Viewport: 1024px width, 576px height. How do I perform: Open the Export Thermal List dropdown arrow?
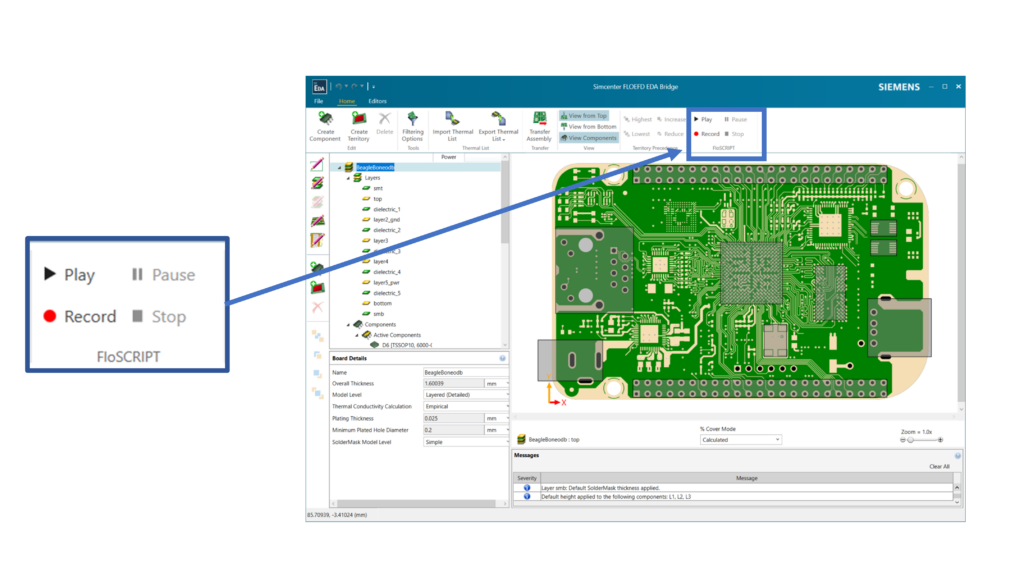pos(503,140)
